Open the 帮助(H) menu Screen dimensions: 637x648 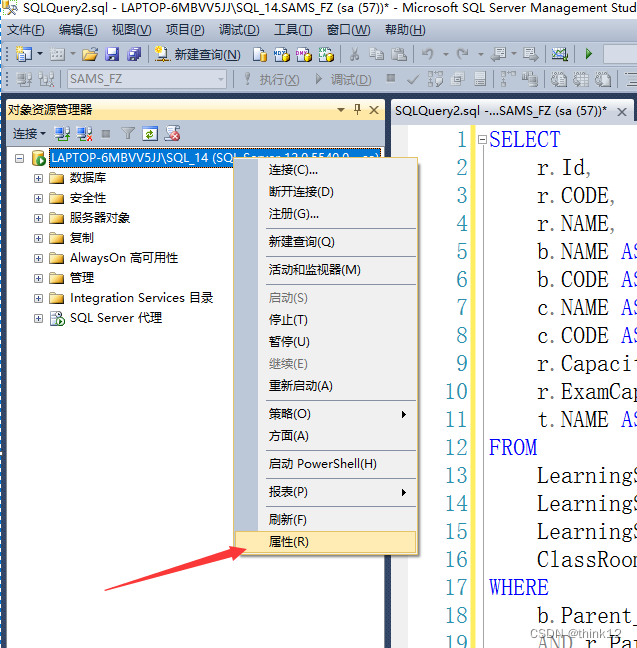(x=405, y=30)
